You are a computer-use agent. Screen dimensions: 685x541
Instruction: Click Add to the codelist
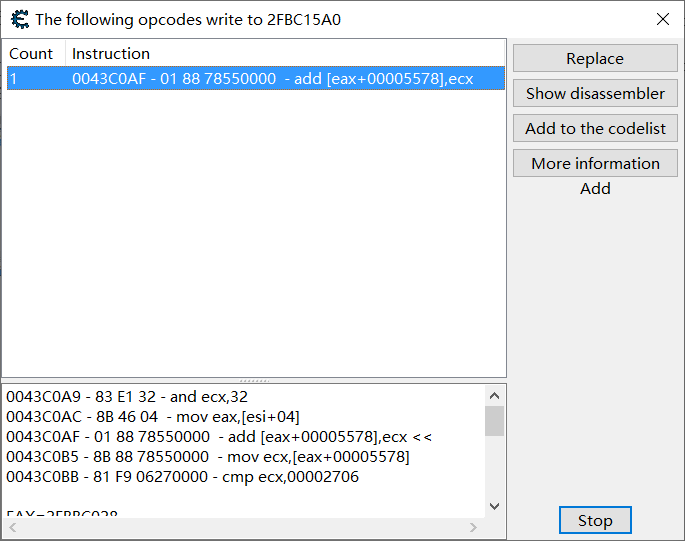pos(595,128)
